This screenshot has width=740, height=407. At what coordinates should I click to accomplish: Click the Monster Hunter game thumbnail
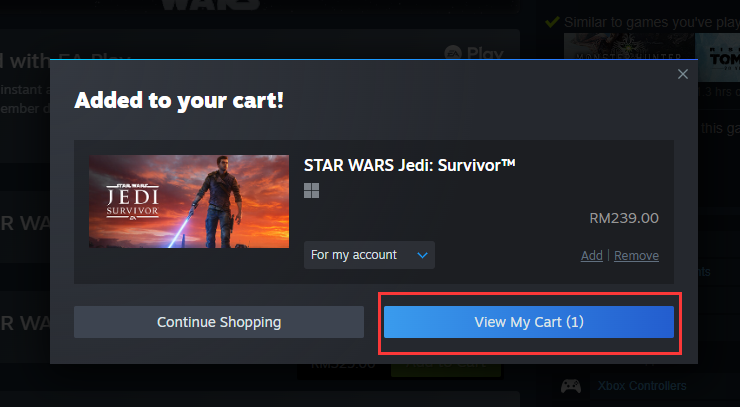[x=629, y=46]
